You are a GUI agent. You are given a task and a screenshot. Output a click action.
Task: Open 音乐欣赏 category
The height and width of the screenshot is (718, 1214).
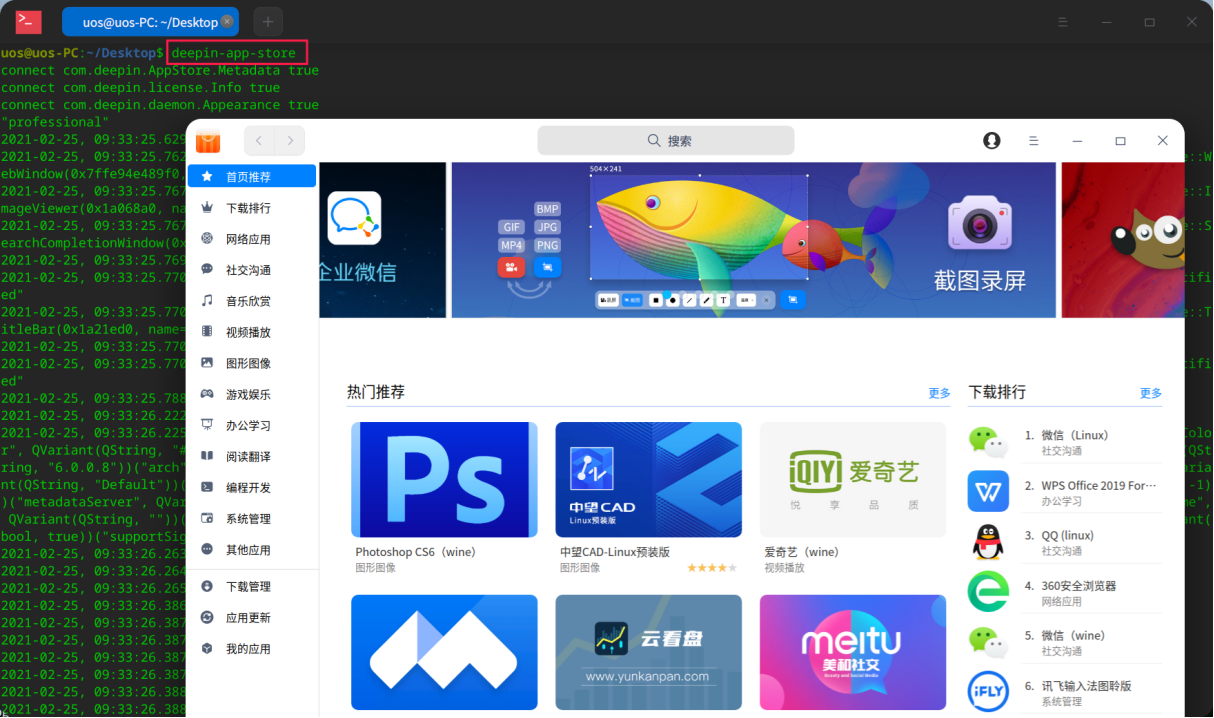coord(252,301)
